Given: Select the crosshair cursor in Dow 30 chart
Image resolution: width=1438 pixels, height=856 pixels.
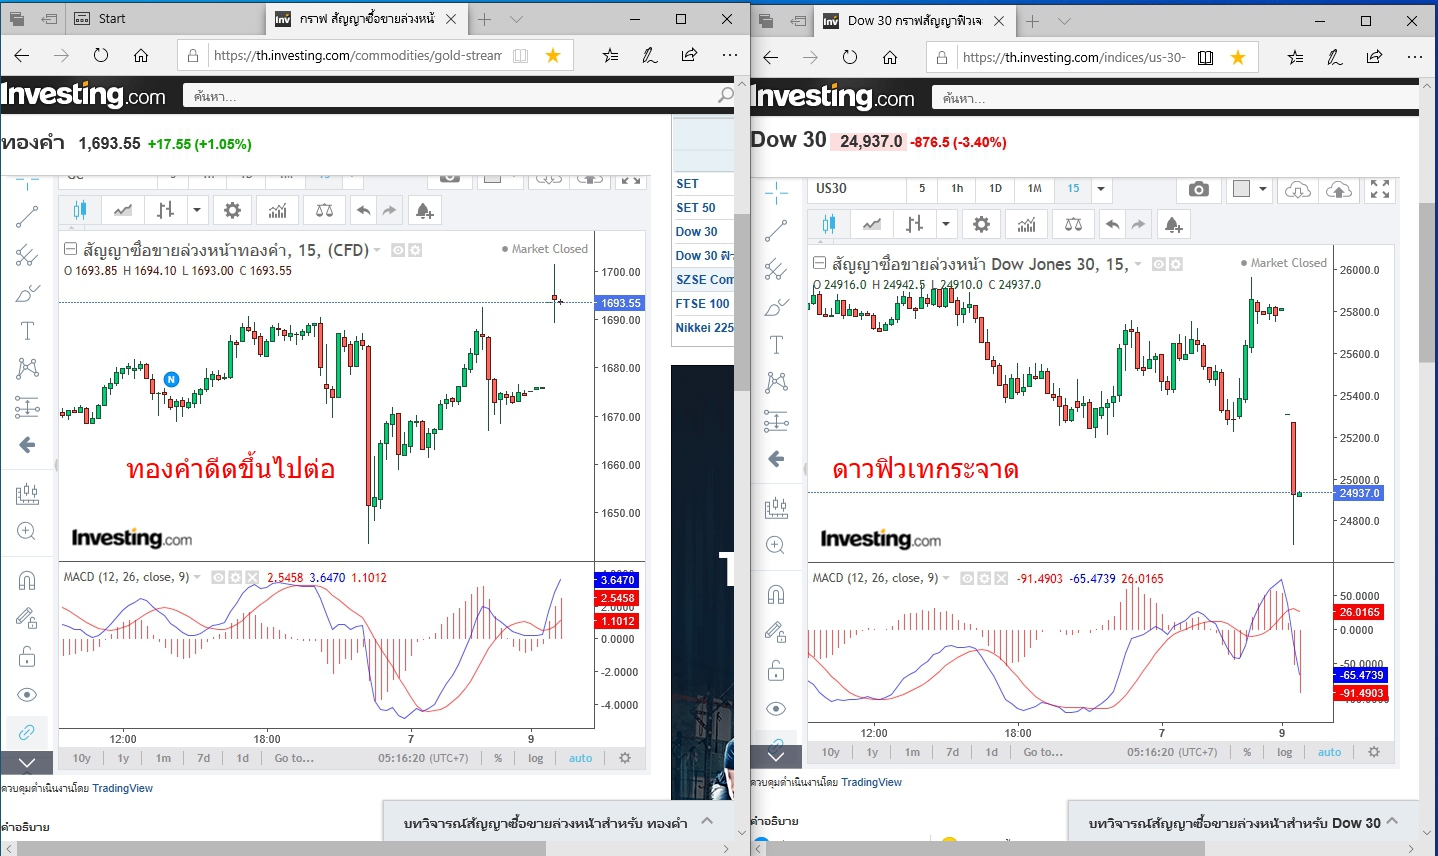Looking at the screenshot, I should coord(776,192).
